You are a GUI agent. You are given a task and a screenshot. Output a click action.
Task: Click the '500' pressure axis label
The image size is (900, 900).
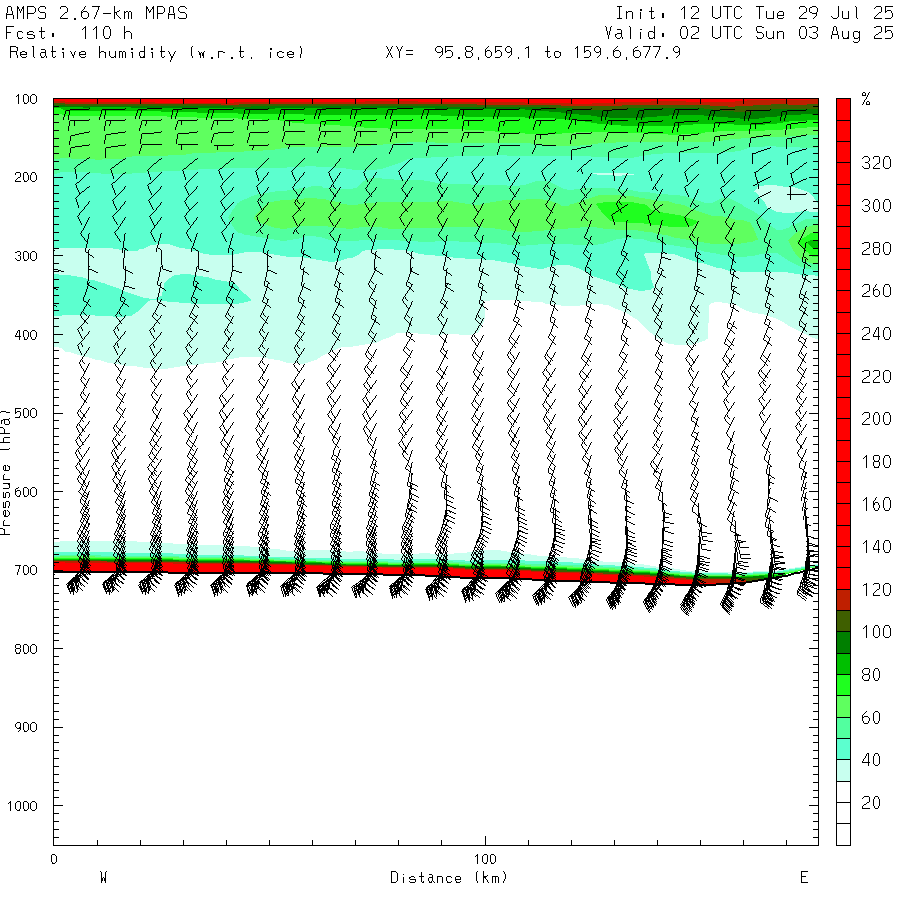[26, 413]
